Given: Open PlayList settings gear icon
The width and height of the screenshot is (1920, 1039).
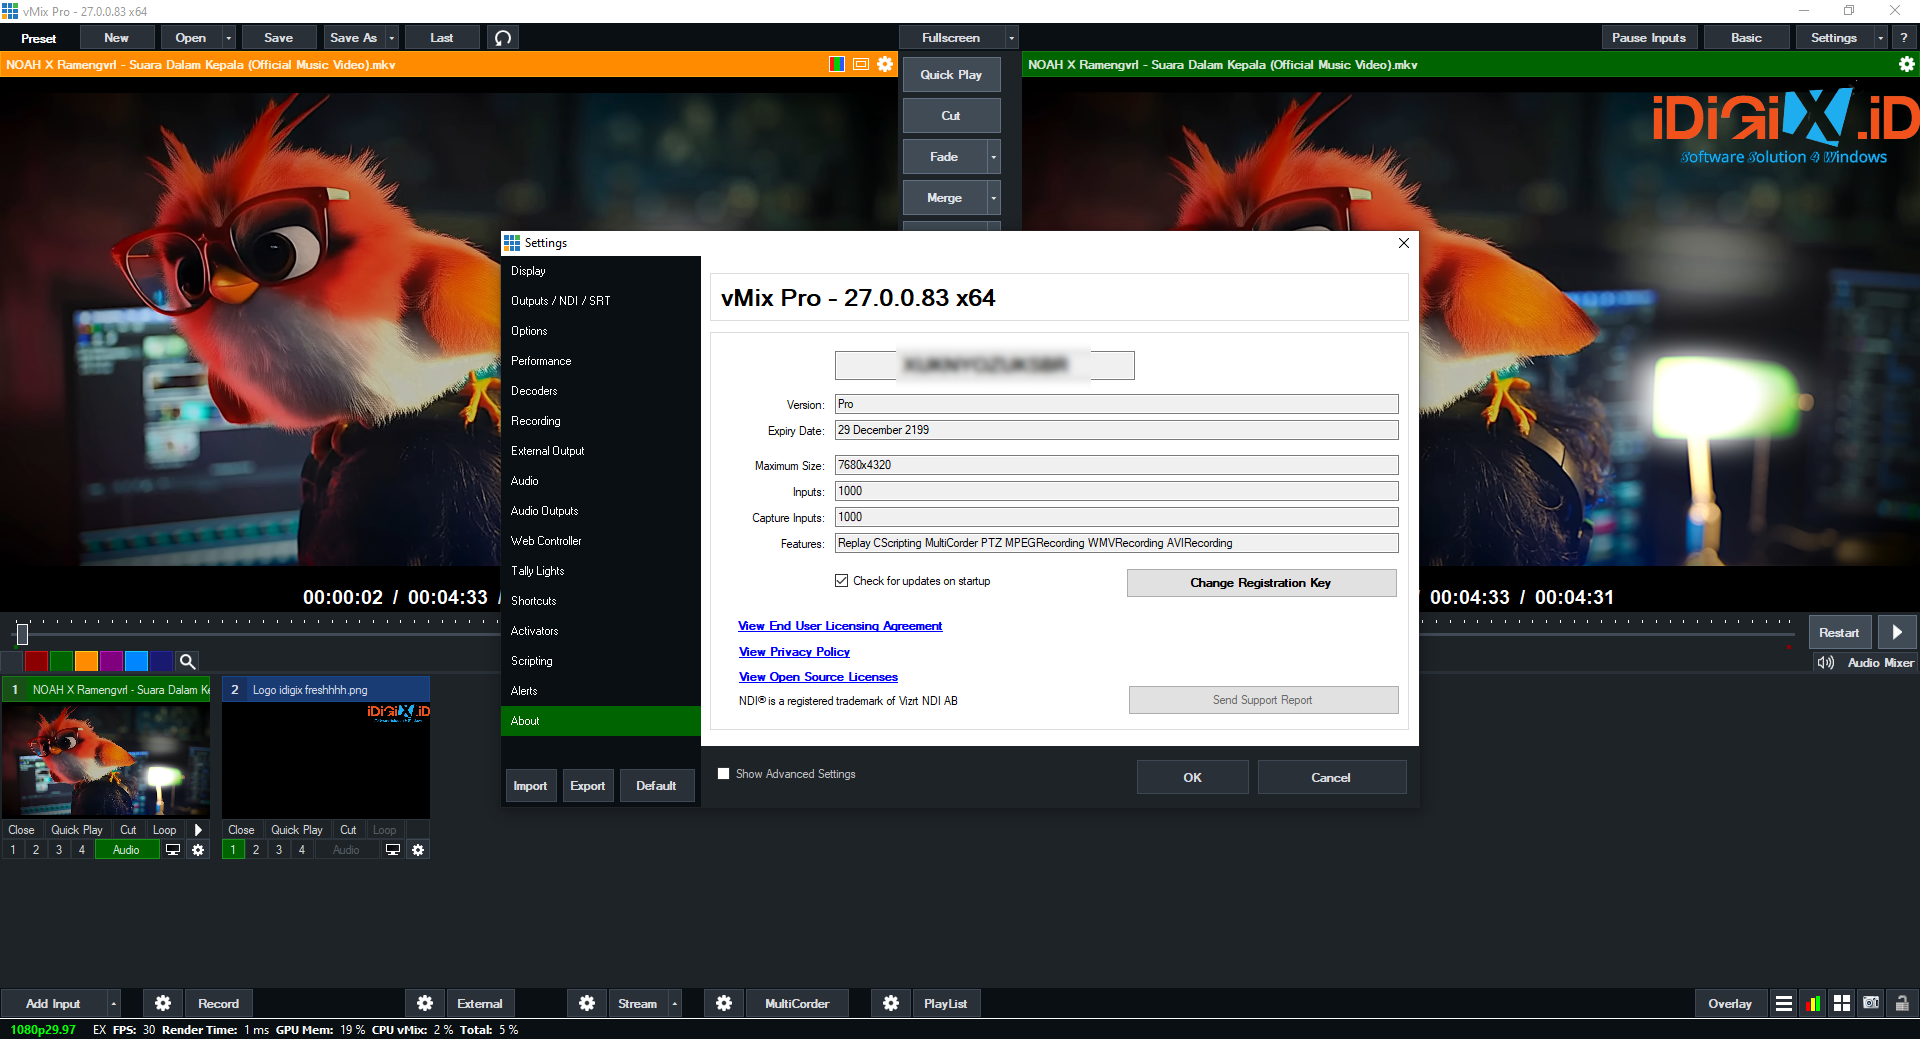Looking at the screenshot, I should tap(891, 1003).
